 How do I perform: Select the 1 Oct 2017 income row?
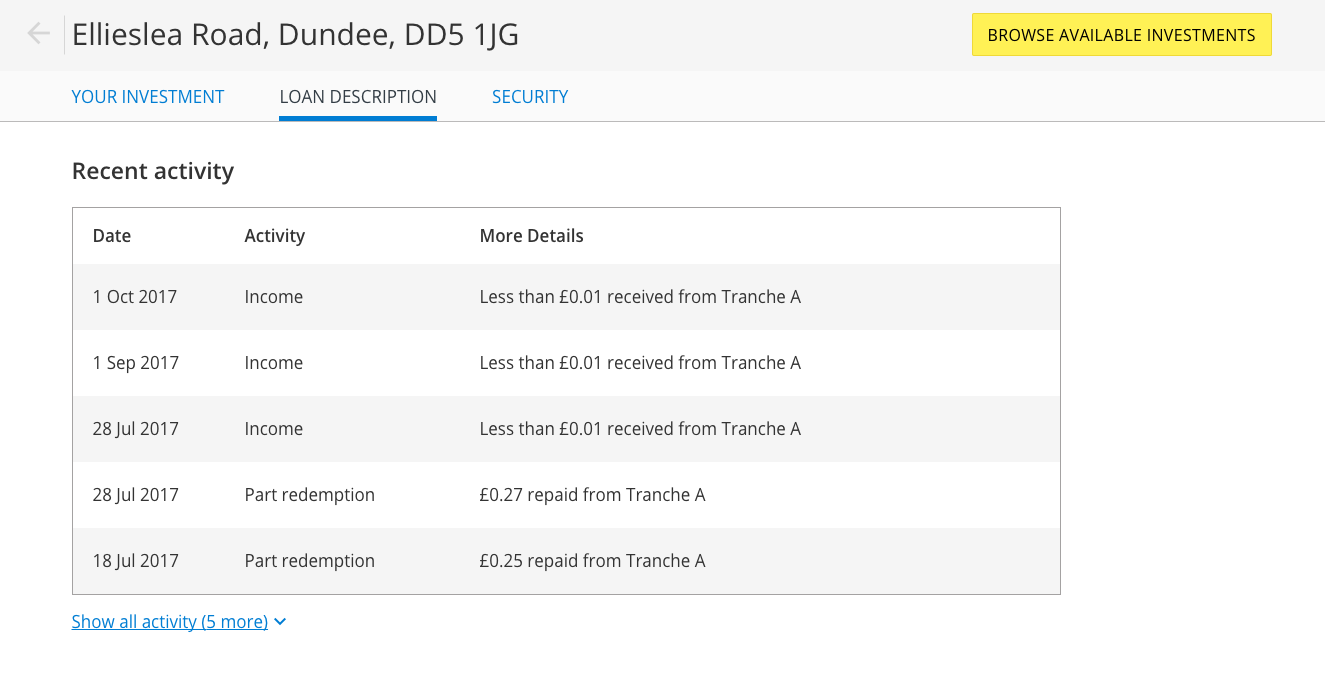point(566,297)
